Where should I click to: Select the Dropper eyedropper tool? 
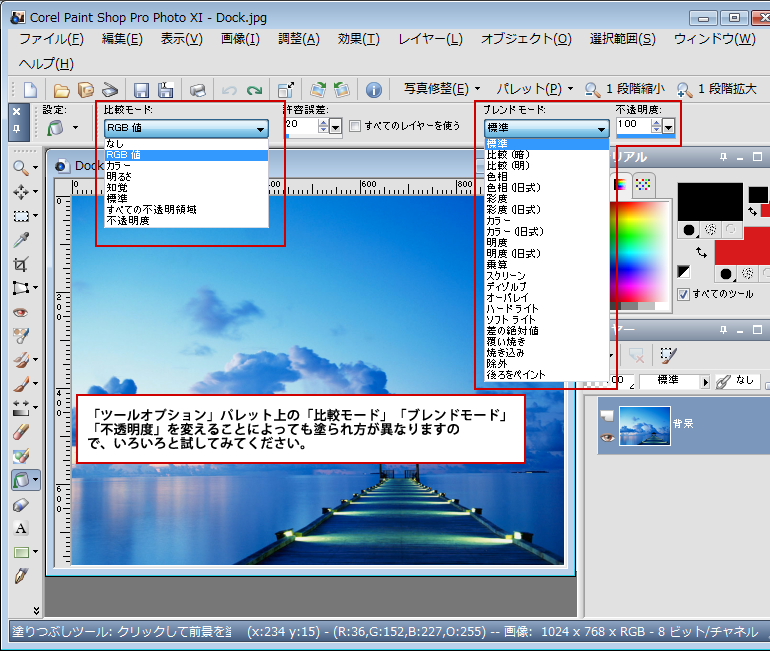pos(21,240)
